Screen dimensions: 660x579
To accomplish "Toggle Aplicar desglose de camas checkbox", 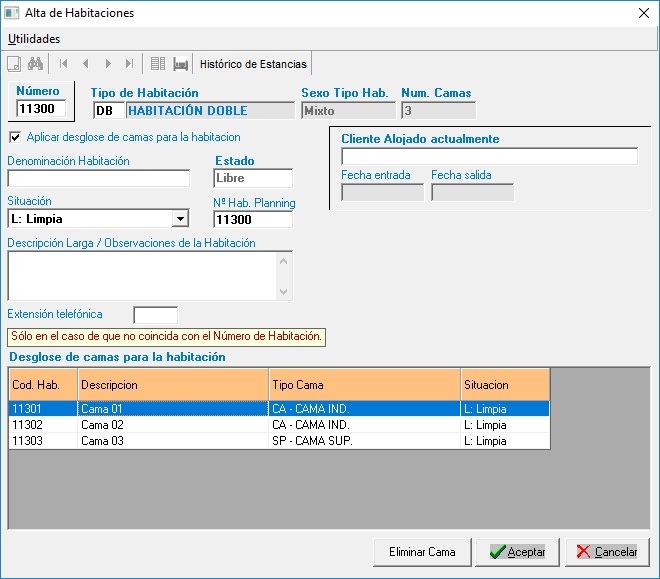I will 15,137.
